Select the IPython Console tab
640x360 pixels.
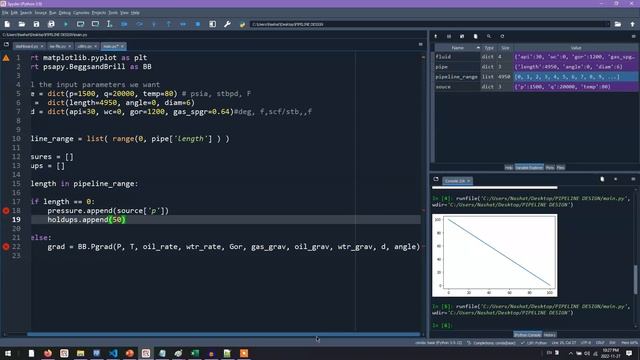pyautogui.click(x=527, y=335)
